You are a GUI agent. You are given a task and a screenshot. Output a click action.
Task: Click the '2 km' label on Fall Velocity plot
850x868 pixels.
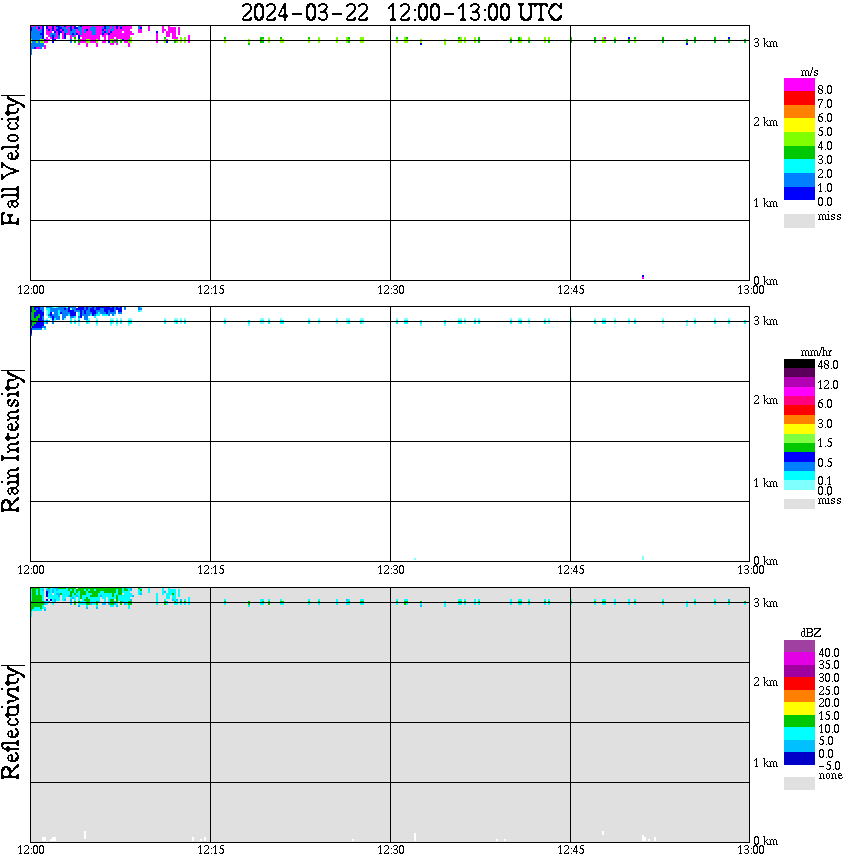tap(765, 122)
